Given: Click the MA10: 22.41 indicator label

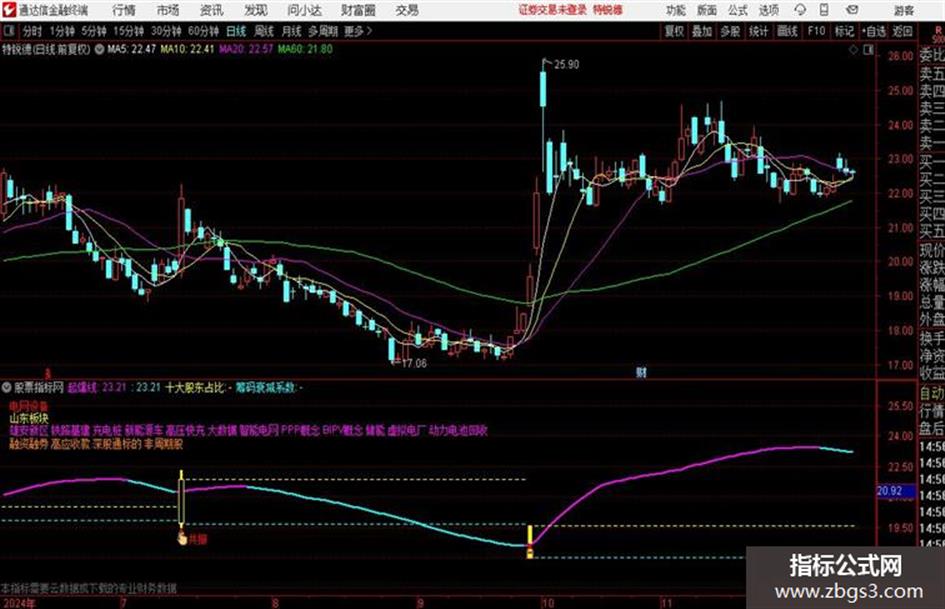Looking at the screenshot, I should pos(187,49).
